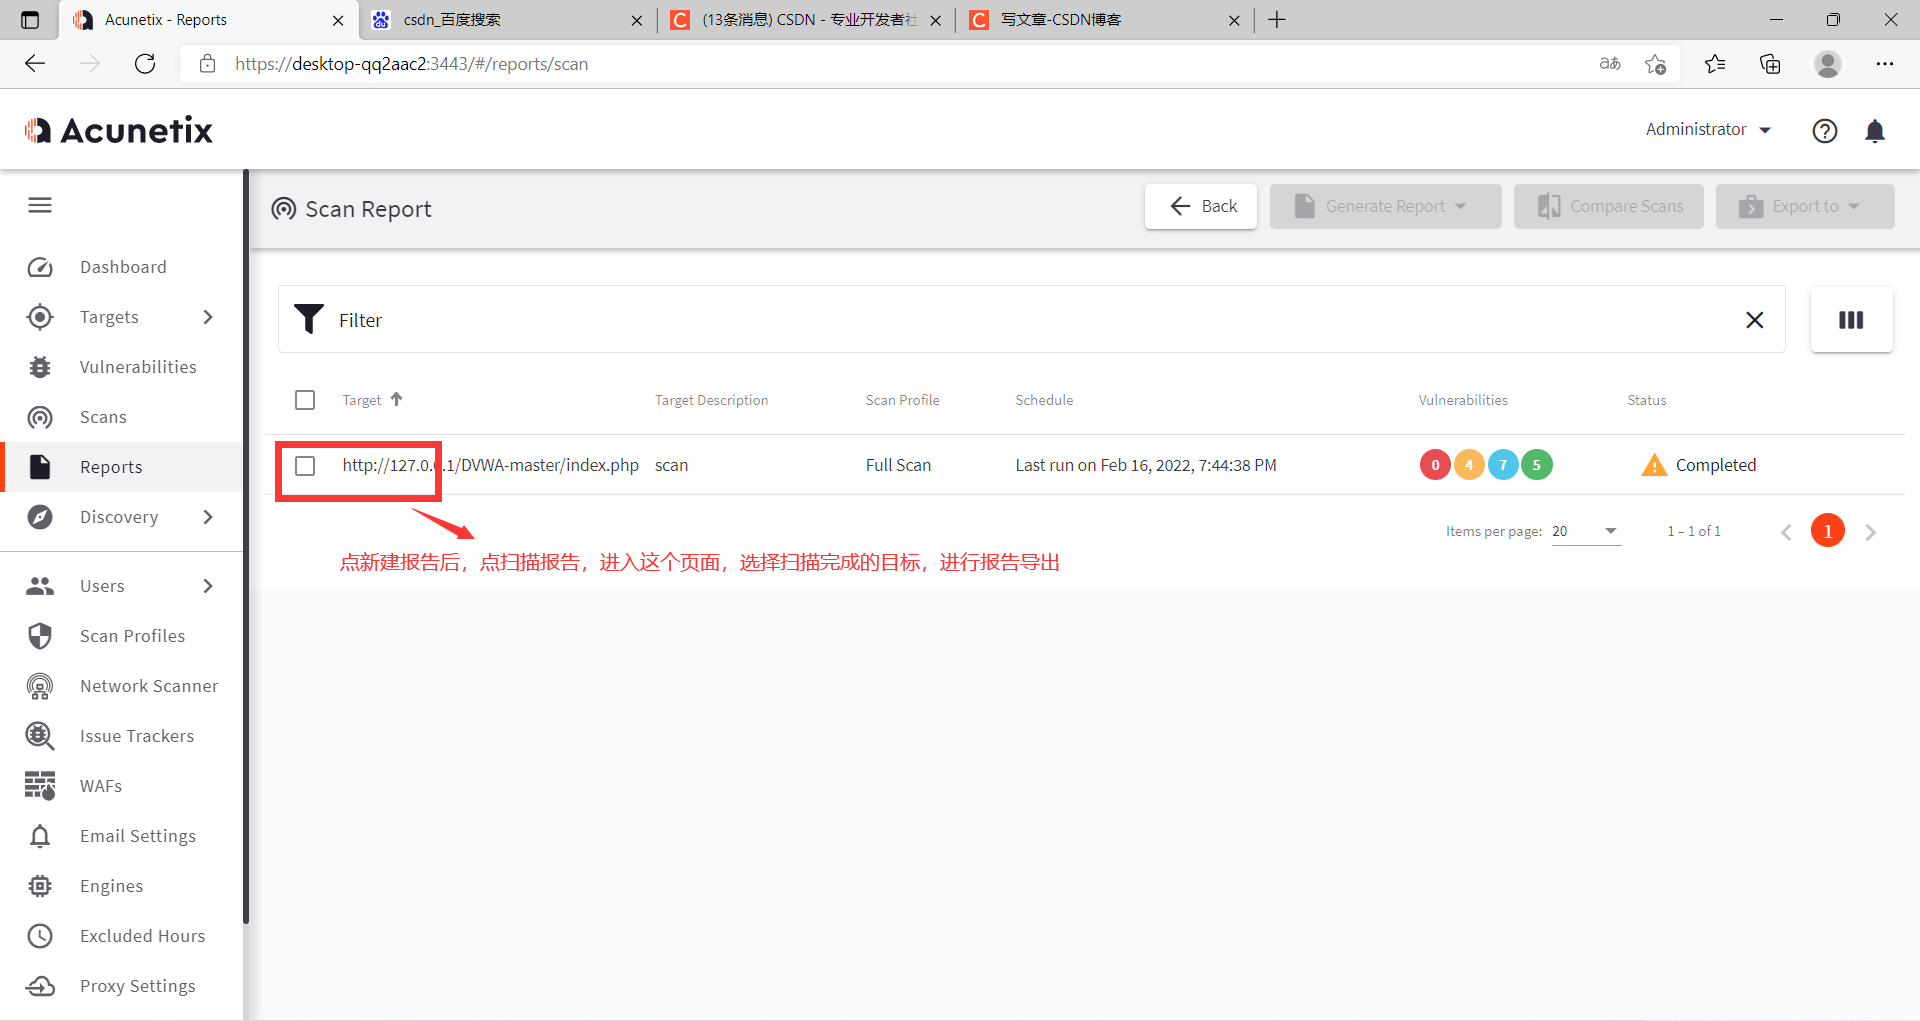Click the Reports document icon
Viewport: 1920px width, 1021px height.
point(40,467)
